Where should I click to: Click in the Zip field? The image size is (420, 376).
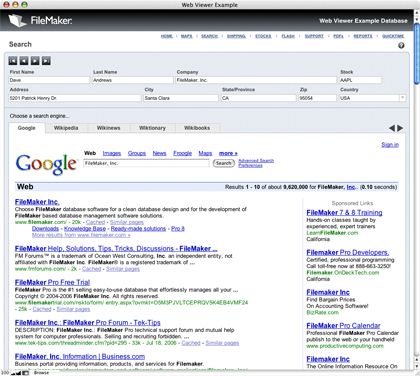[317, 98]
